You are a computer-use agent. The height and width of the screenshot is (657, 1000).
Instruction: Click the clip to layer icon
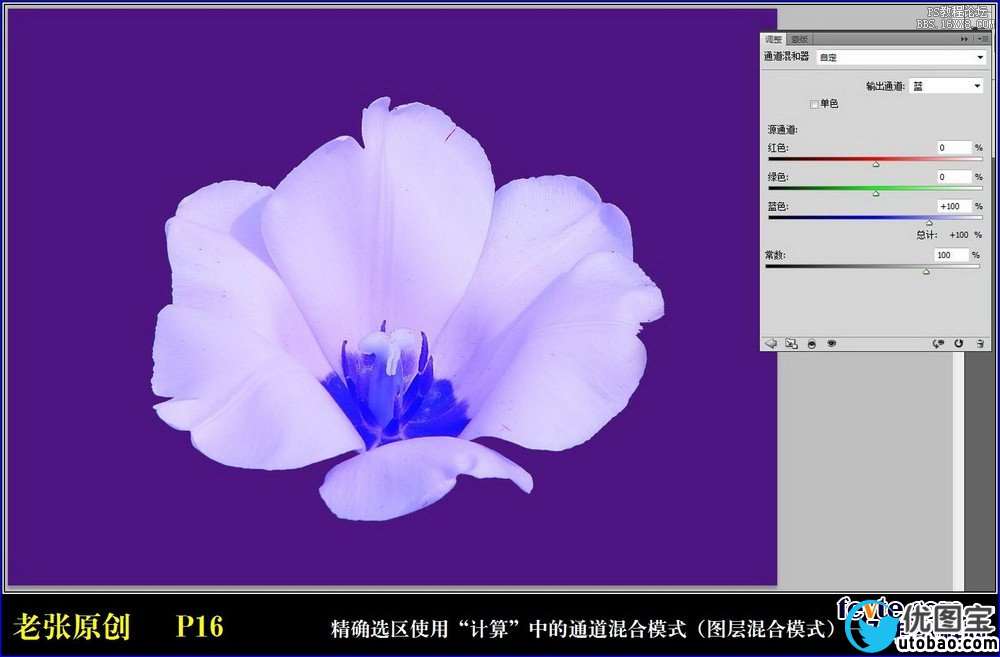(811, 343)
